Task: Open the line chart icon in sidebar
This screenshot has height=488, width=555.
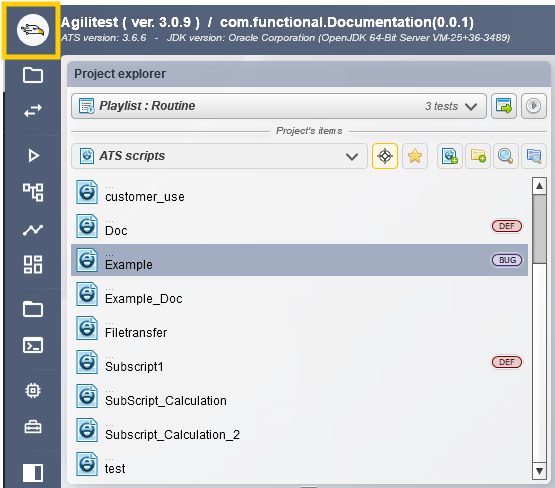Action: (33, 230)
